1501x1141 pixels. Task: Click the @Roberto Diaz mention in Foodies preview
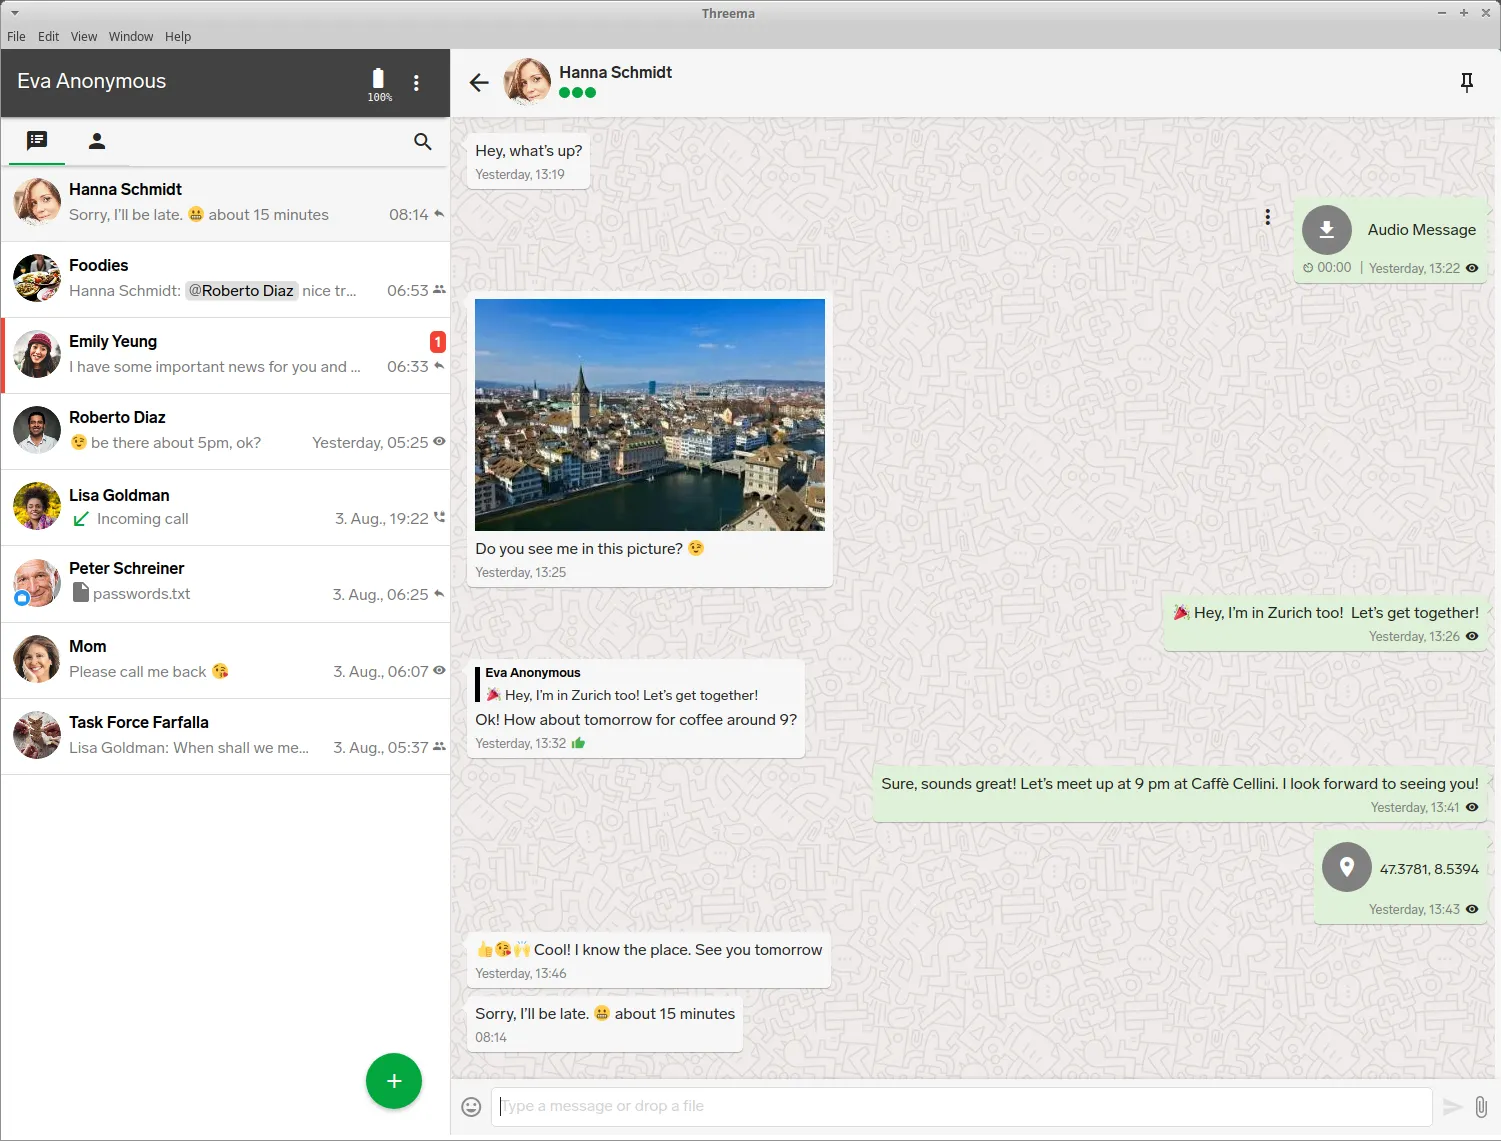pos(241,291)
